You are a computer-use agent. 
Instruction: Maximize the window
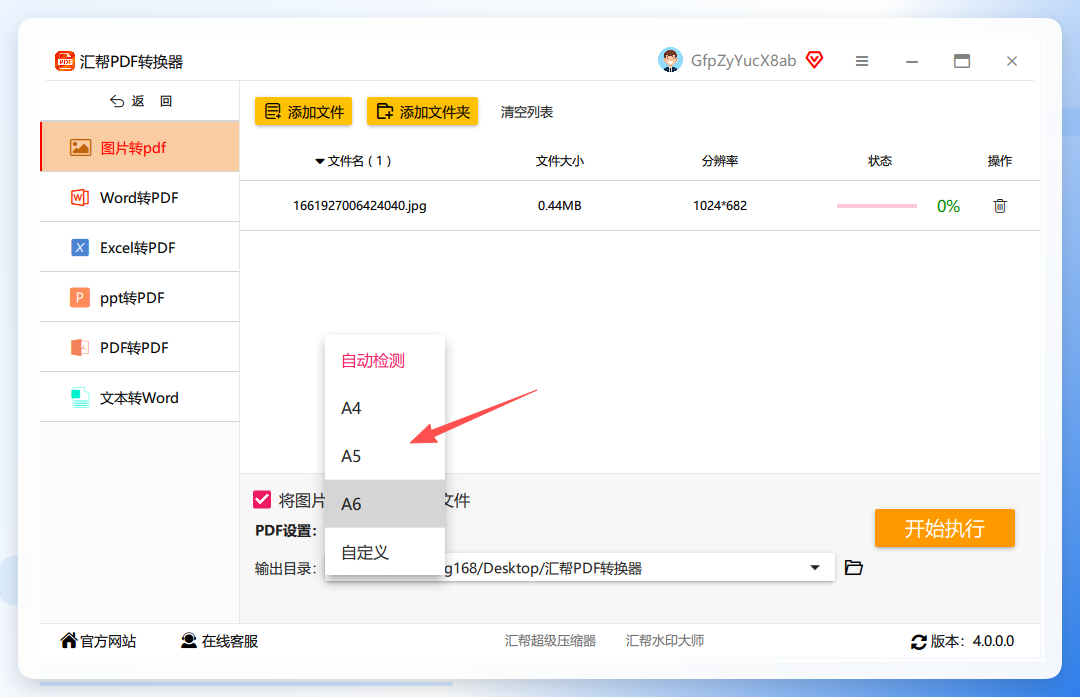tap(962, 61)
